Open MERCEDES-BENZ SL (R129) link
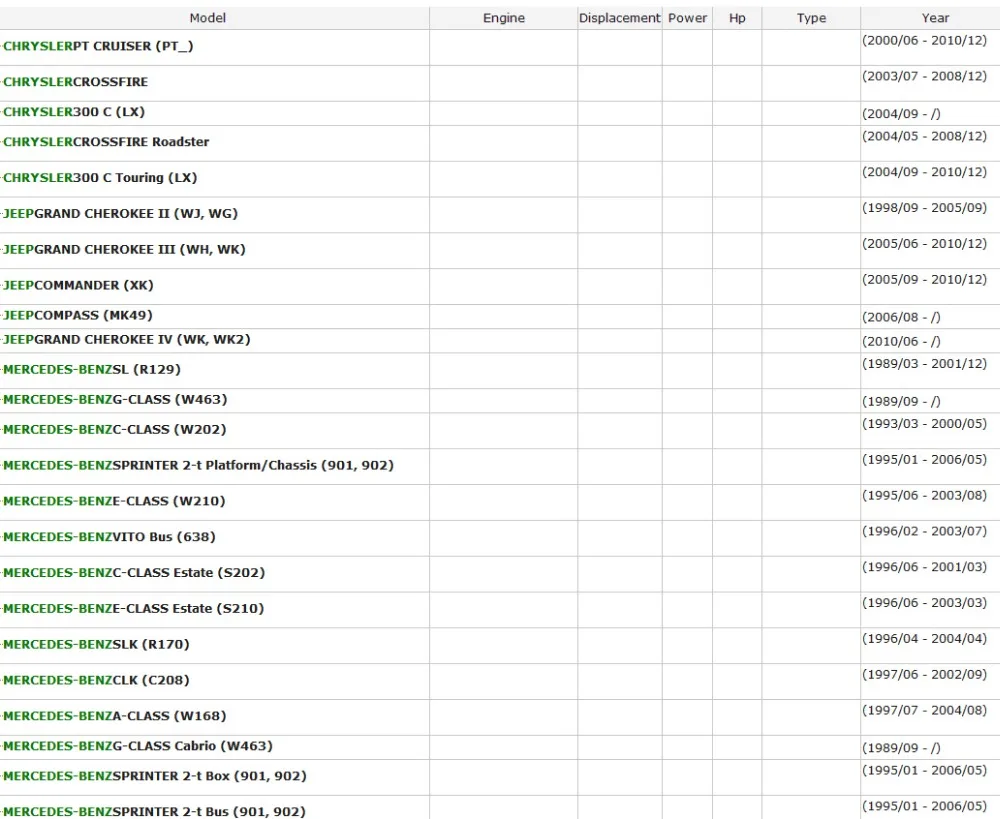This screenshot has height=819, width=1000. [x=91, y=369]
